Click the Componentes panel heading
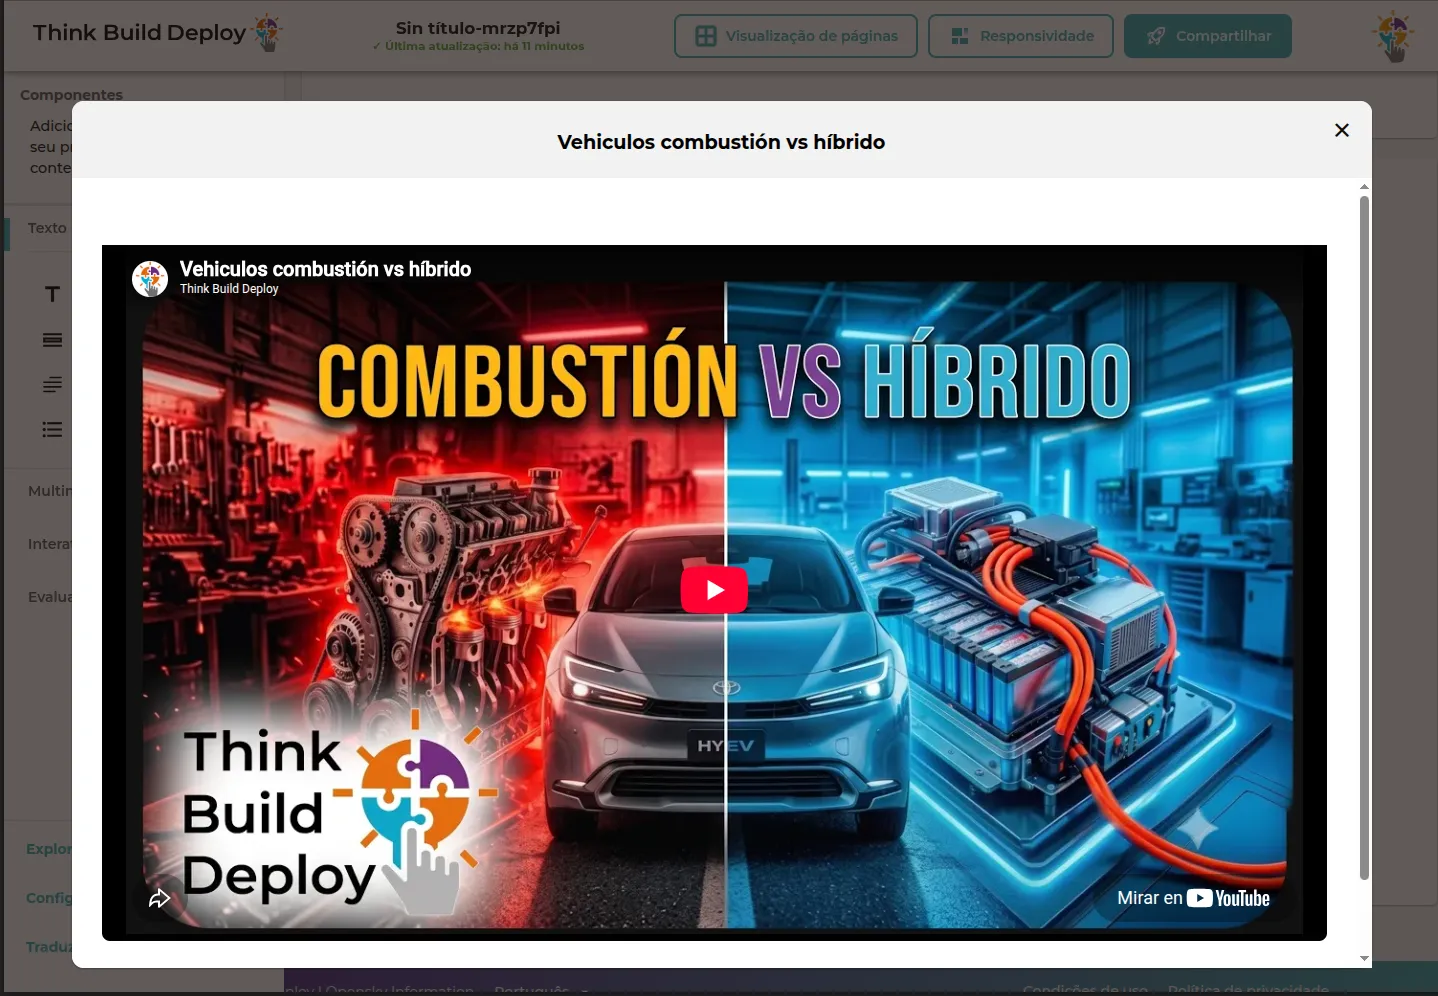Viewport: 1438px width, 996px height. tap(71, 95)
